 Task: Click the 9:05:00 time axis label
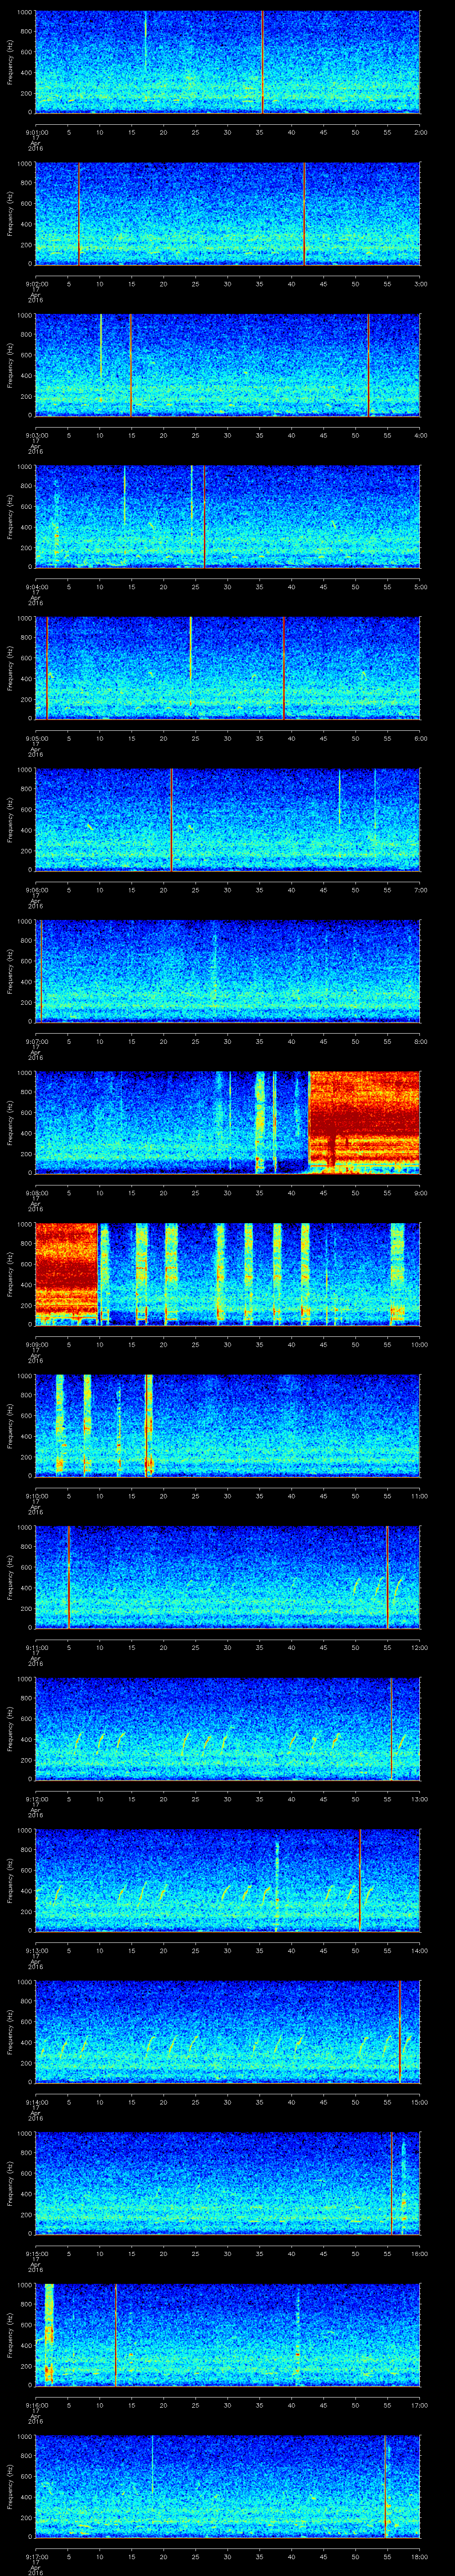click(36, 738)
